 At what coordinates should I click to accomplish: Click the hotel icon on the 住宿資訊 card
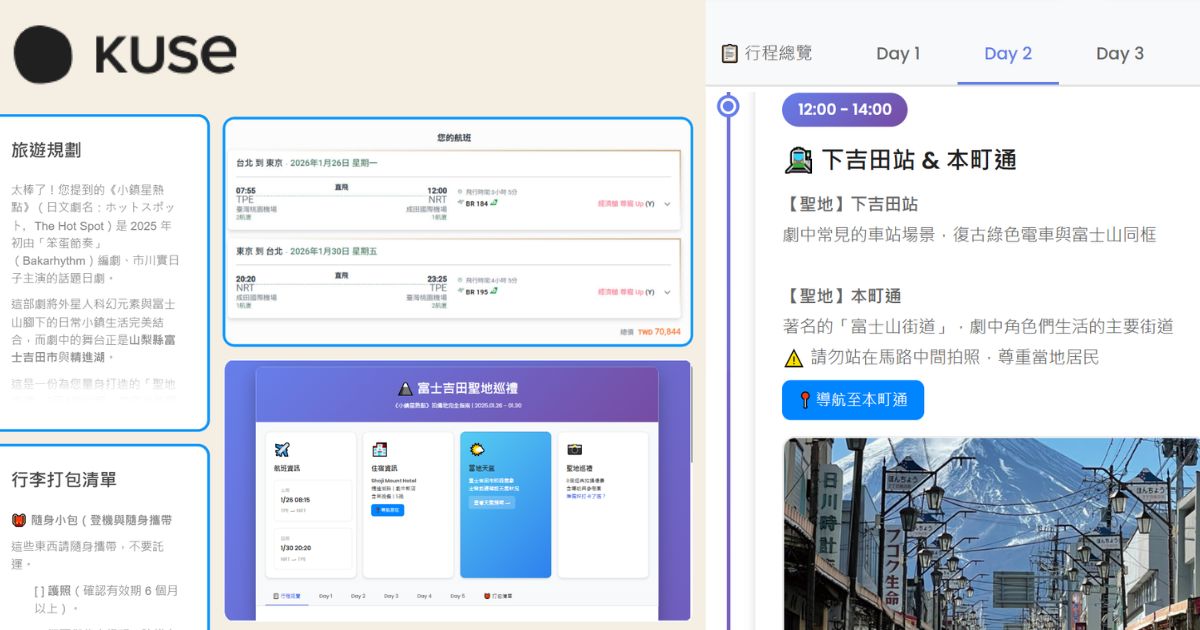380,449
